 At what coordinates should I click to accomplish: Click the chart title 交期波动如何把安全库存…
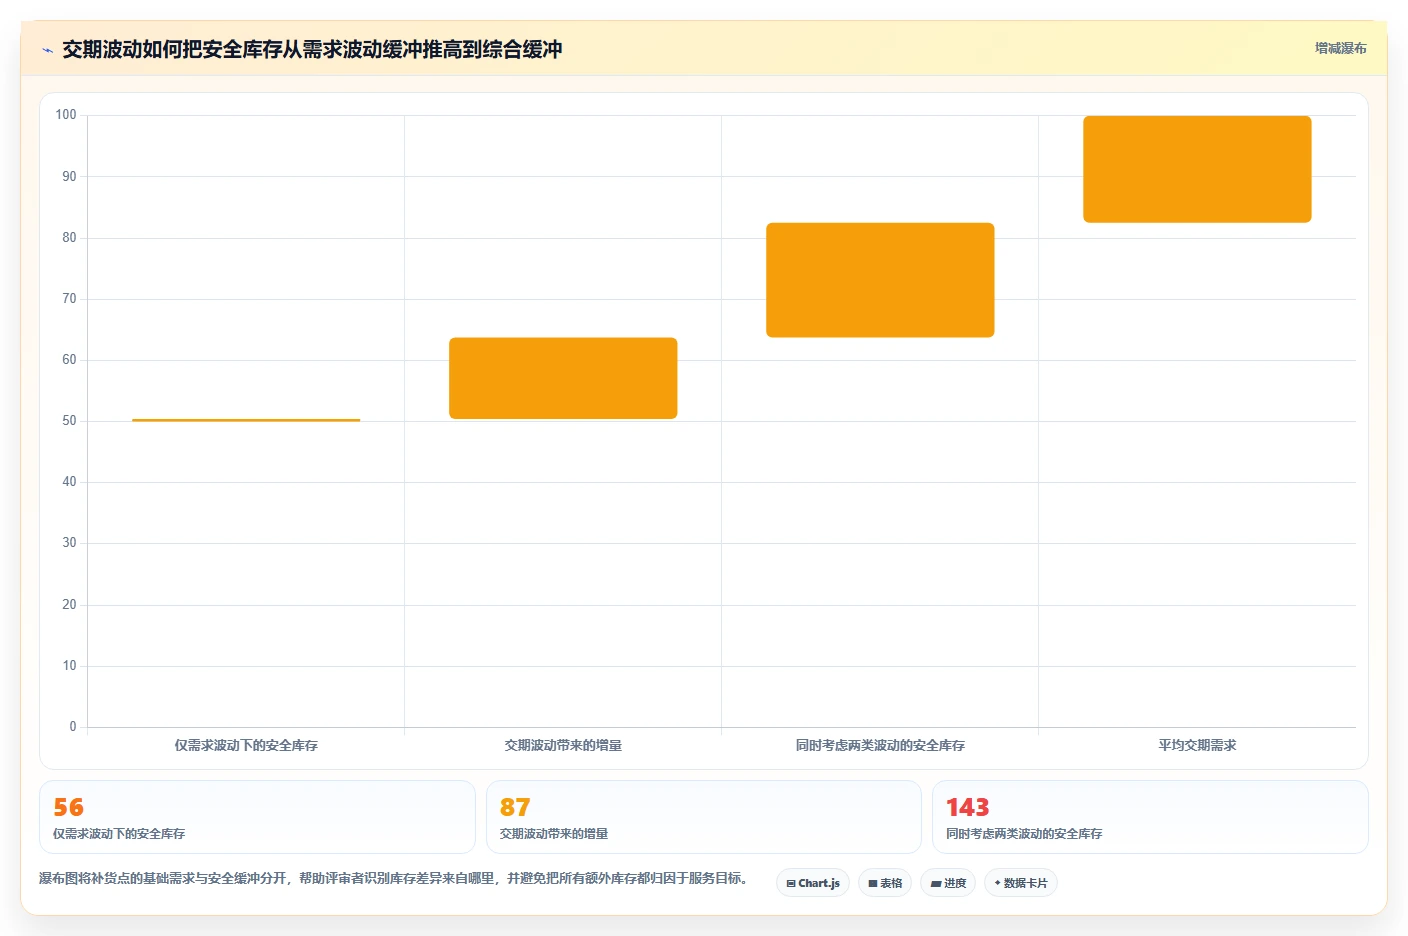click(x=312, y=50)
